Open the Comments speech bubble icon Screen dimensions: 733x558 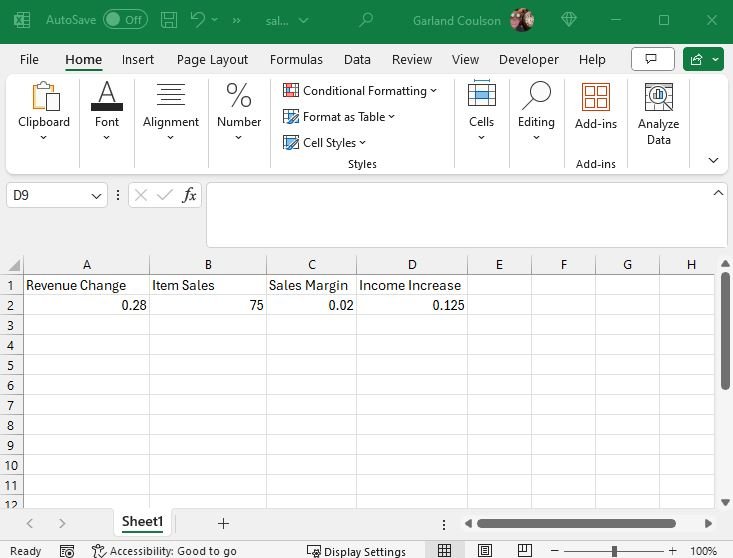click(x=652, y=59)
